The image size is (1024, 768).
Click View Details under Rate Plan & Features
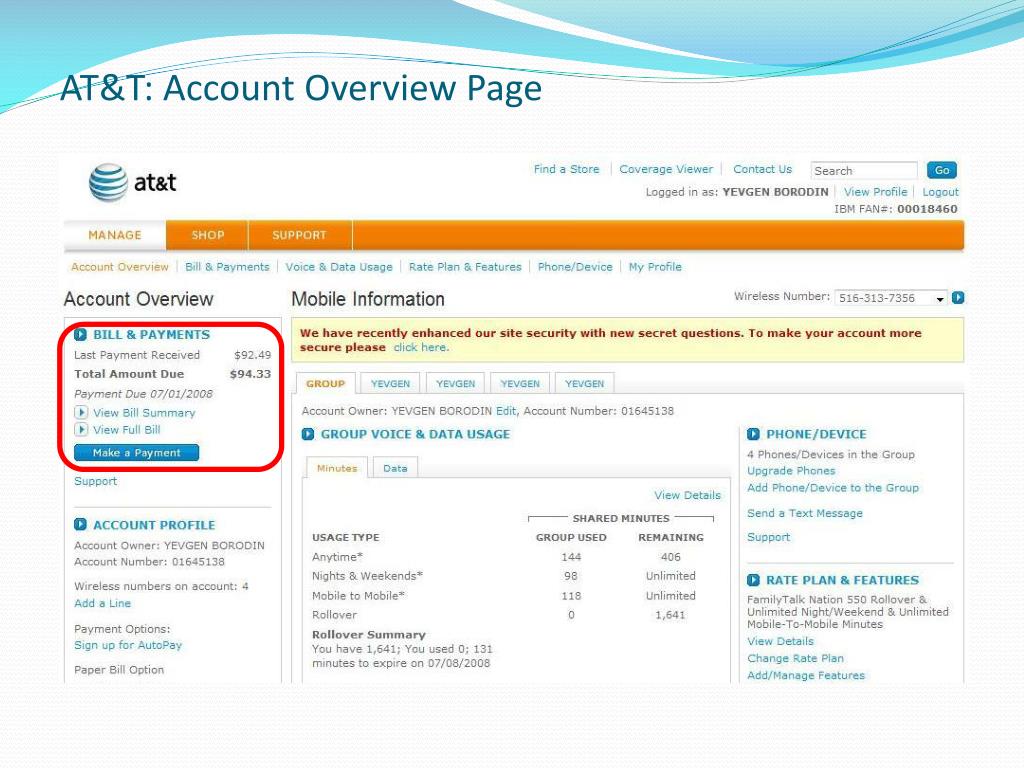pos(780,641)
